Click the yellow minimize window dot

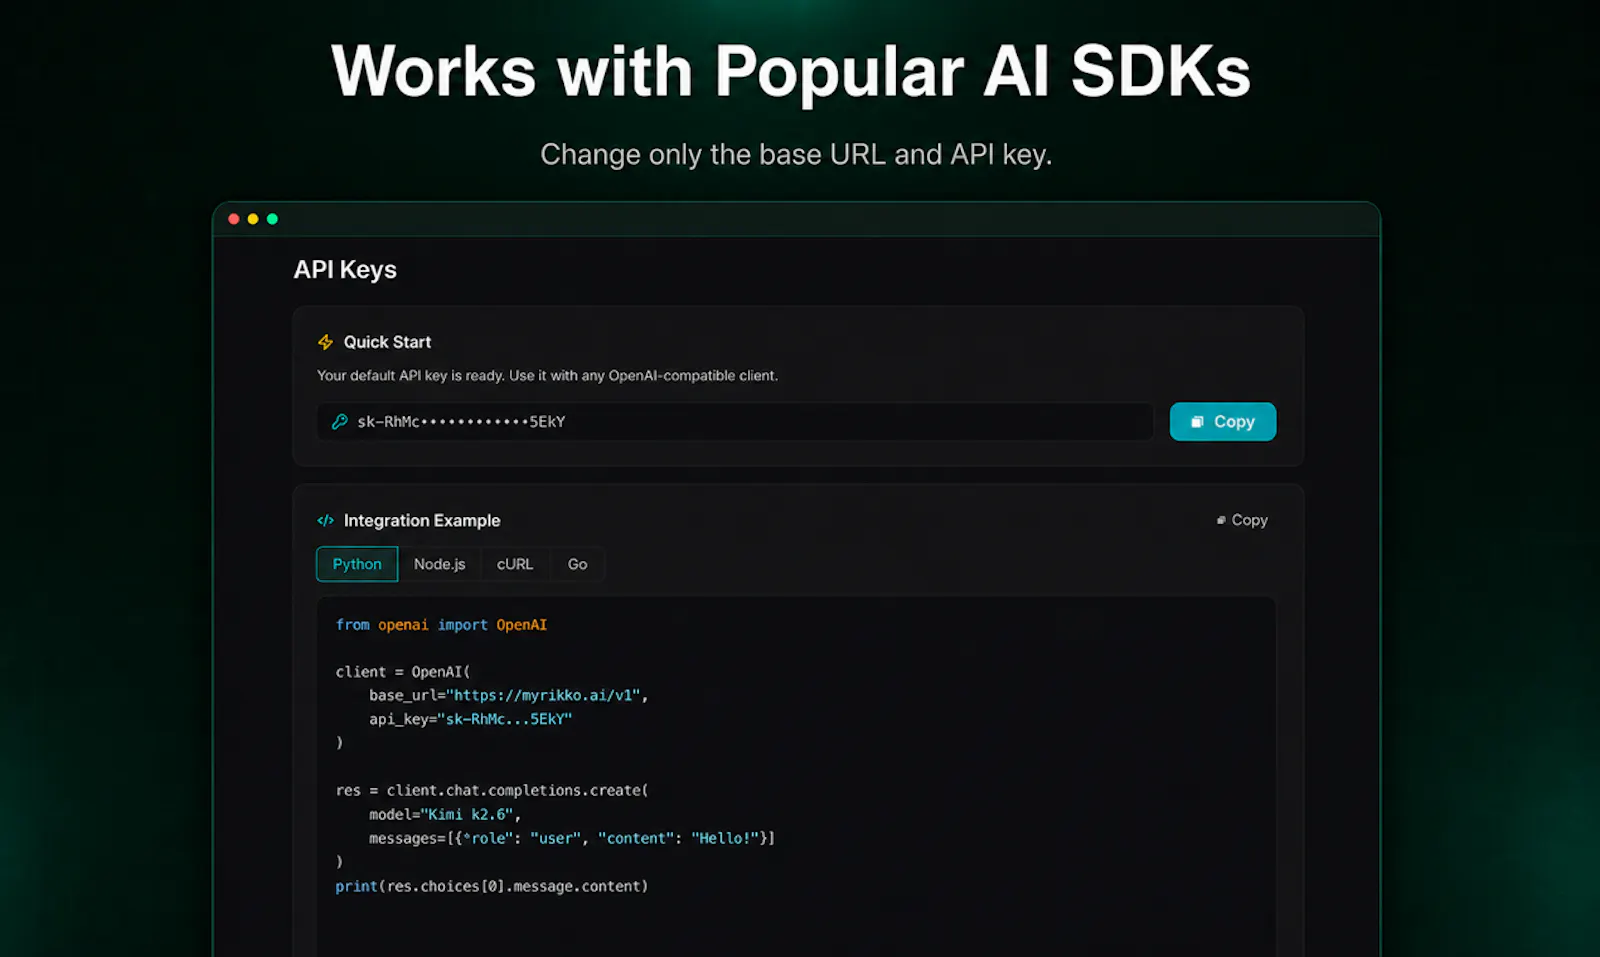[253, 219]
